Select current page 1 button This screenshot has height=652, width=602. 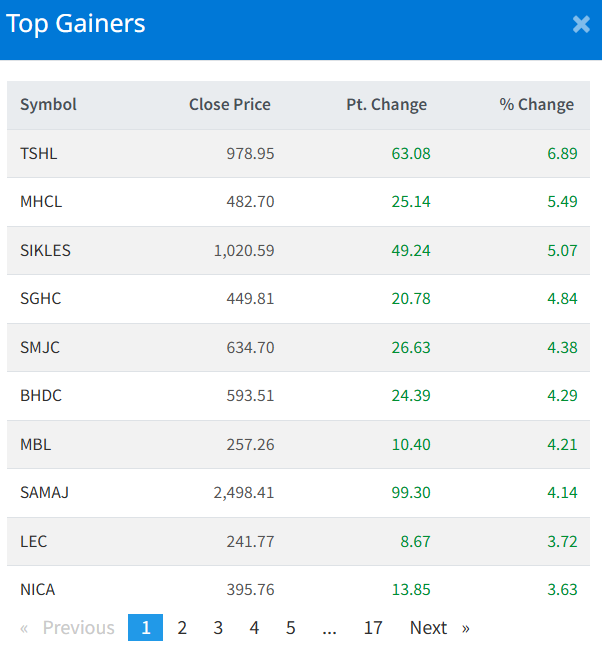146,628
